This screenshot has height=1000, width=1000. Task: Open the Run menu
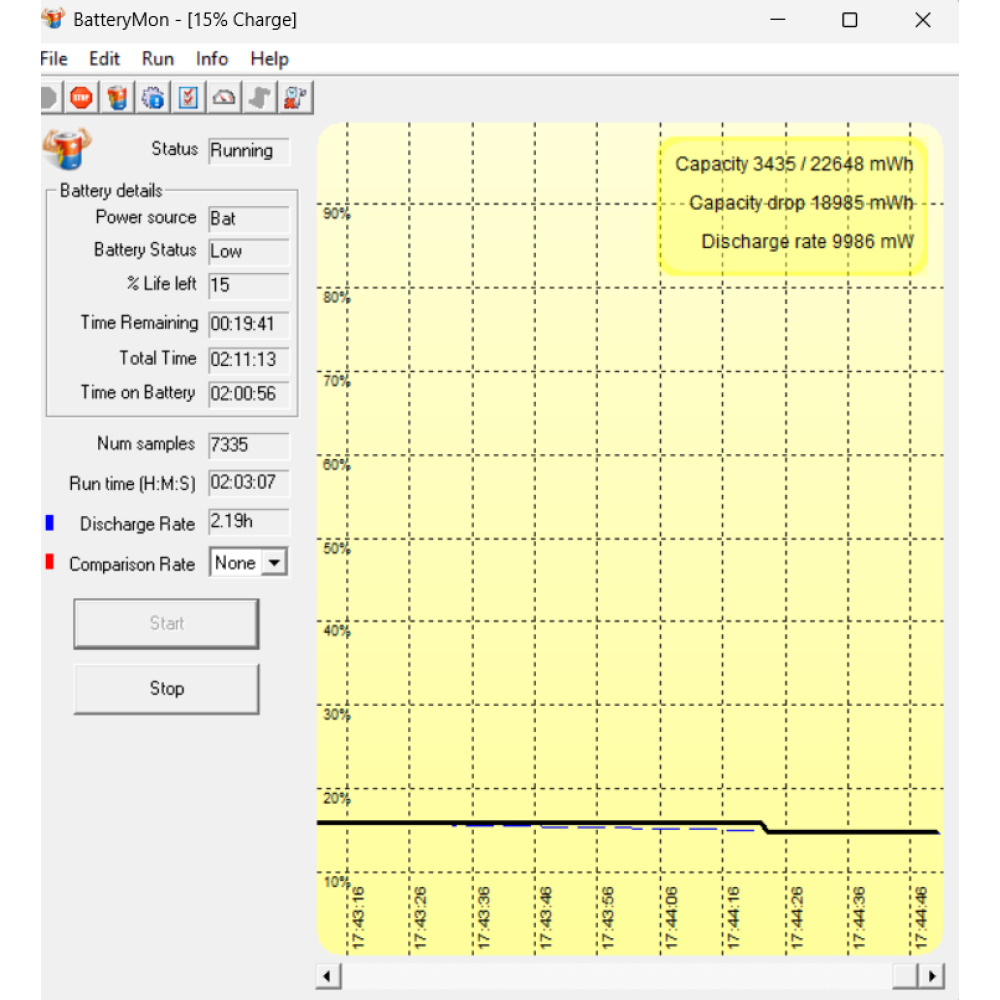(x=158, y=59)
